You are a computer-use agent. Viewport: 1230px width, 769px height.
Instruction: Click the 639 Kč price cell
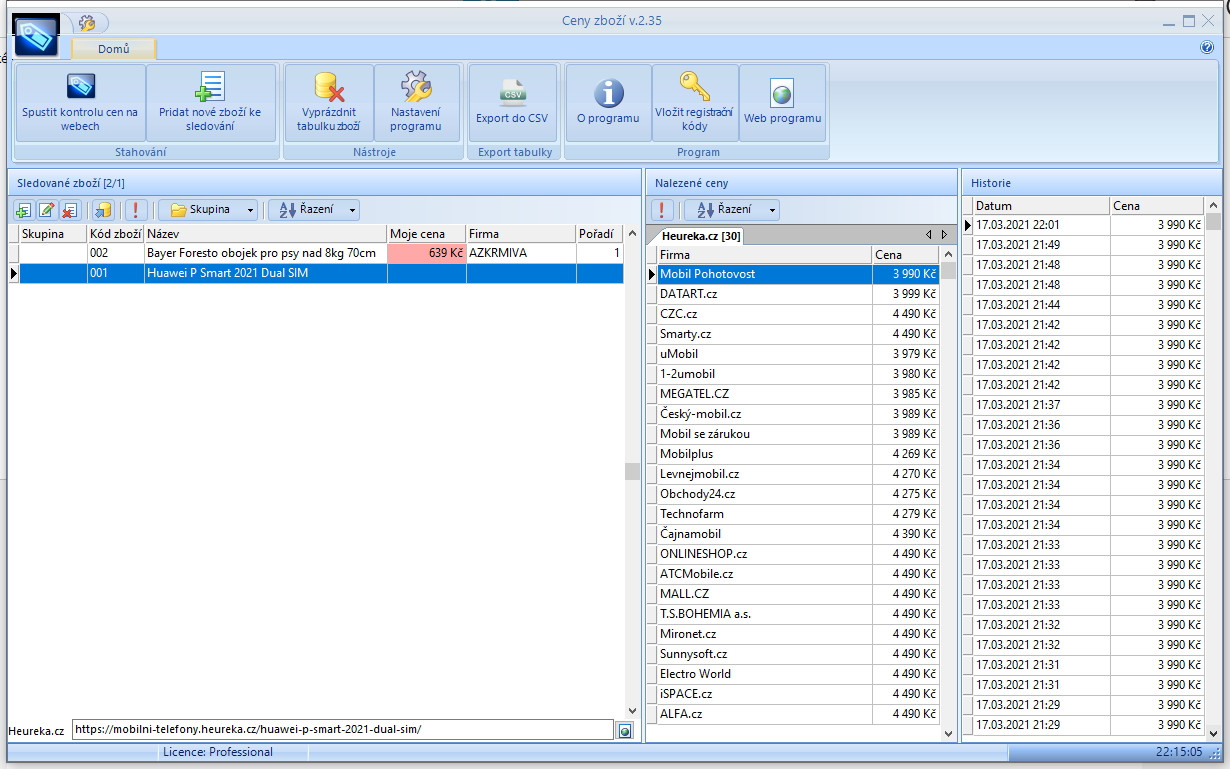pos(426,254)
